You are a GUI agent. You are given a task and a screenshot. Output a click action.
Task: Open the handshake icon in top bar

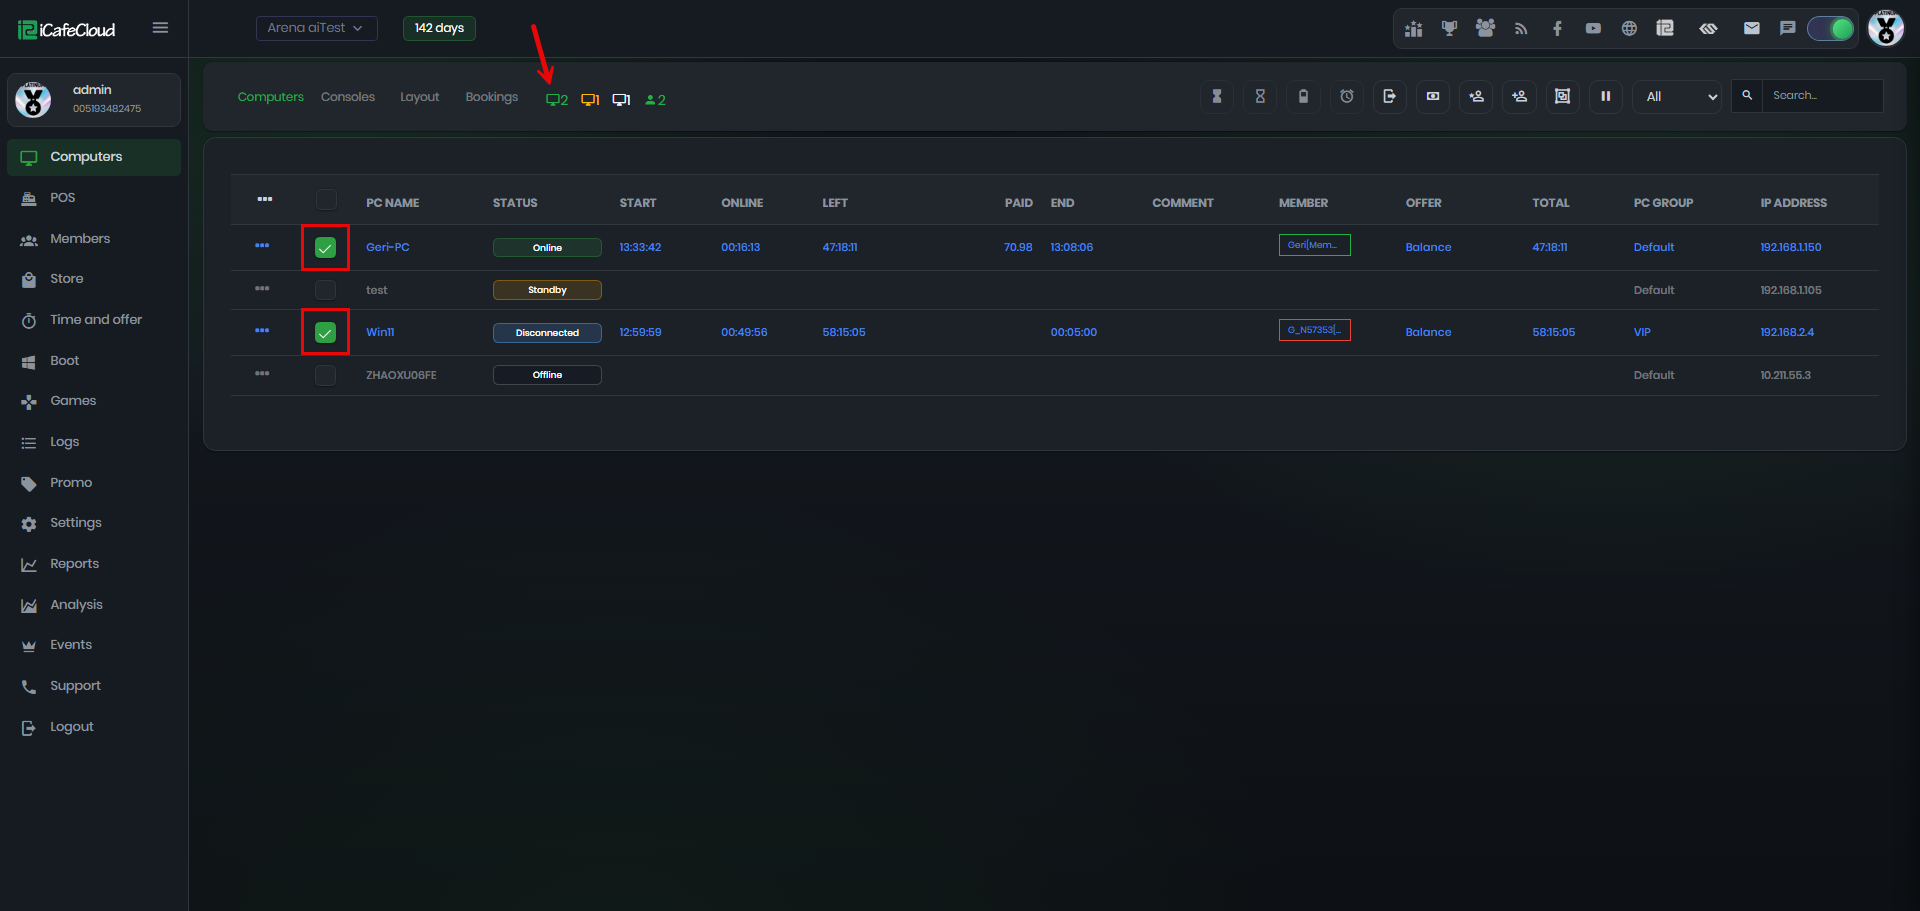coord(1708,29)
